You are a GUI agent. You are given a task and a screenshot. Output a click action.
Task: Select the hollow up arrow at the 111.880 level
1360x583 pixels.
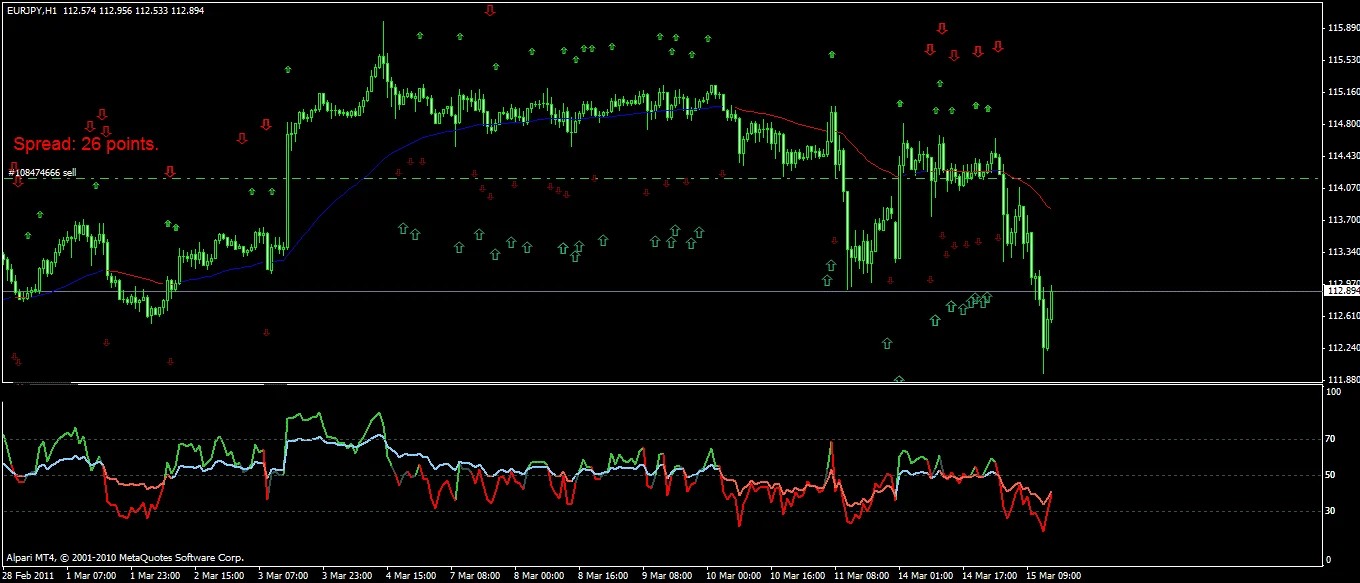[x=899, y=380]
